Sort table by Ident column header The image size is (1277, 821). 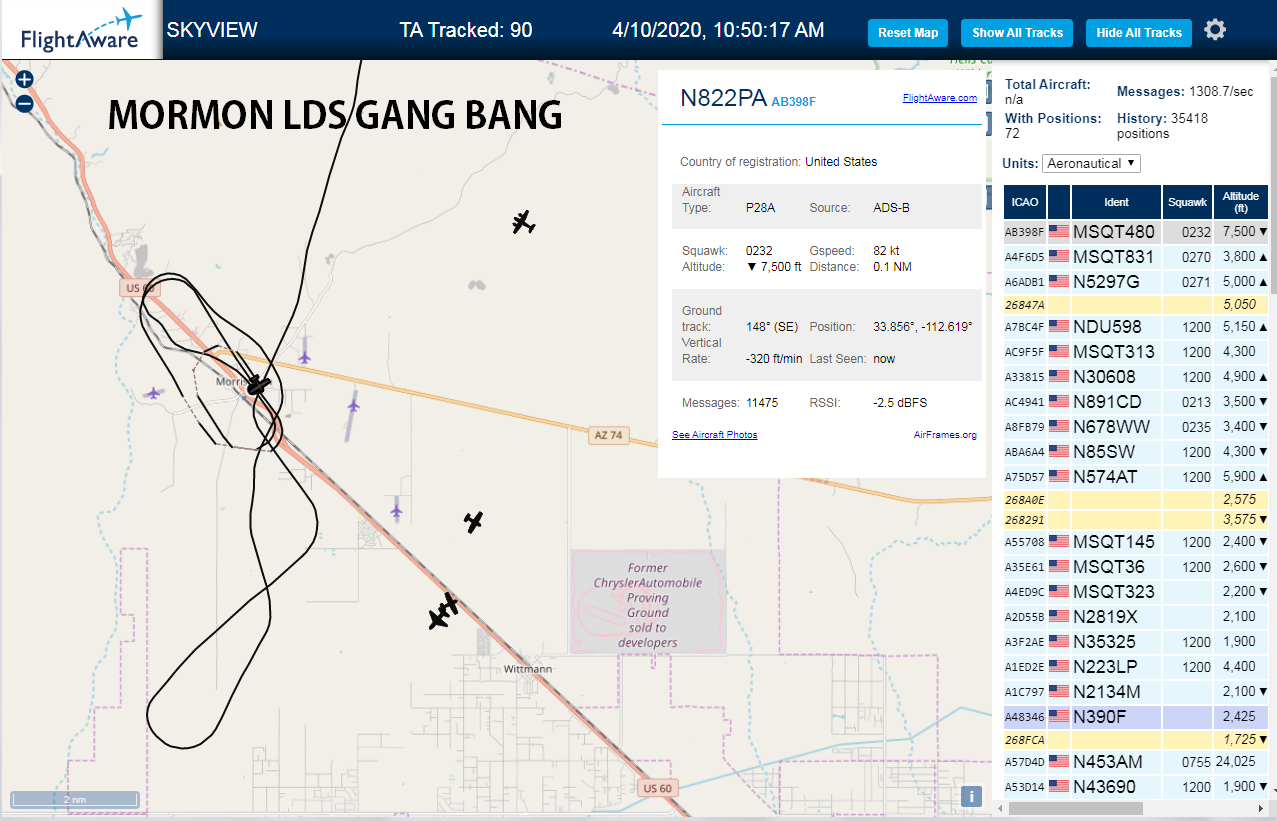(x=1116, y=202)
